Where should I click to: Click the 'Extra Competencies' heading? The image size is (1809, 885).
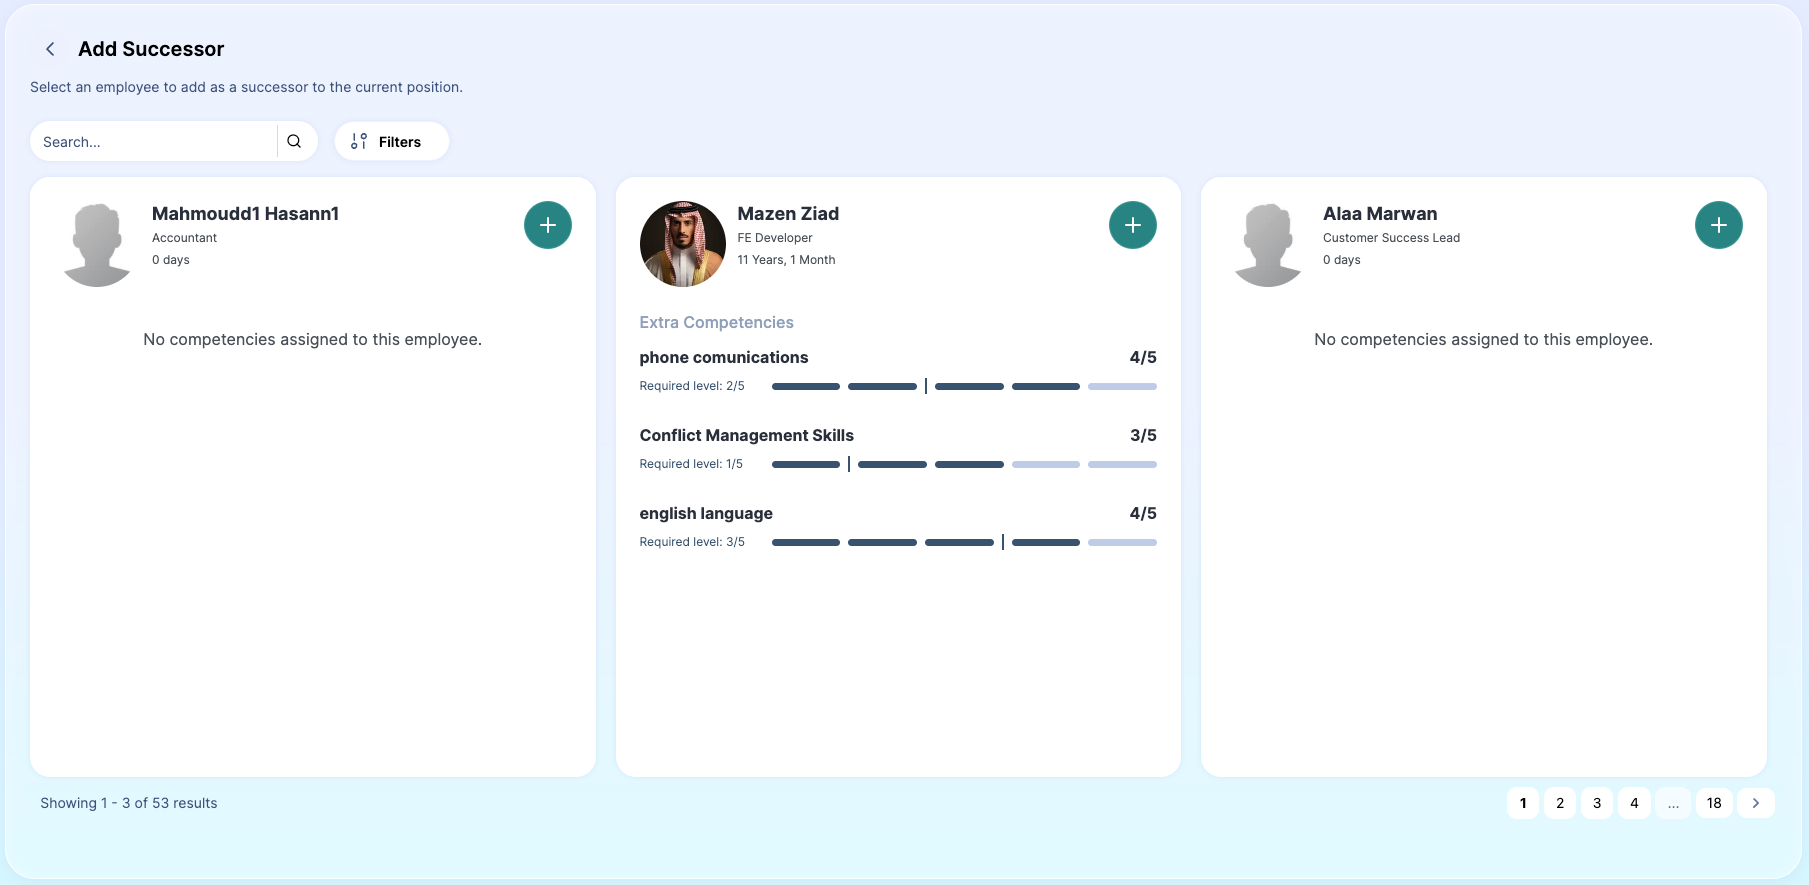tap(716, 322)
